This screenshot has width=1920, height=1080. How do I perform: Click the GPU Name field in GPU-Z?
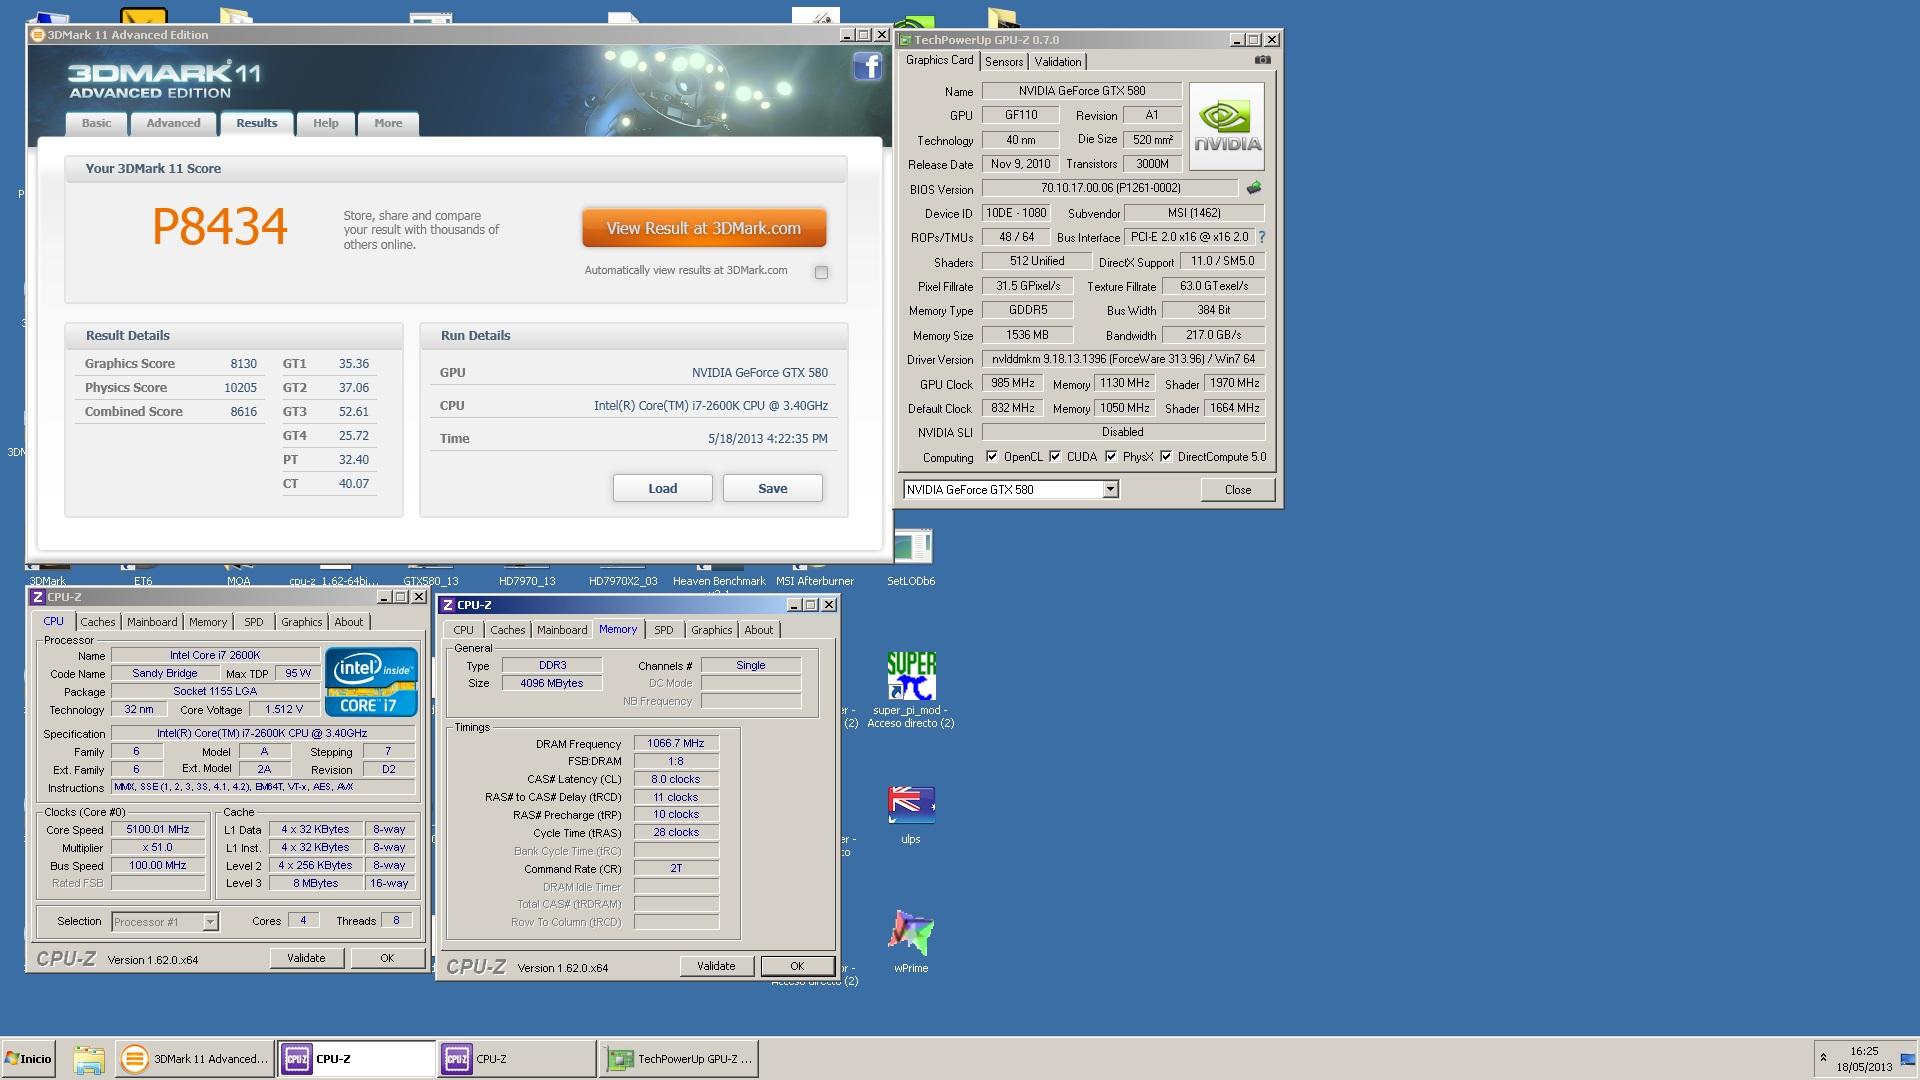point(1082,91)
